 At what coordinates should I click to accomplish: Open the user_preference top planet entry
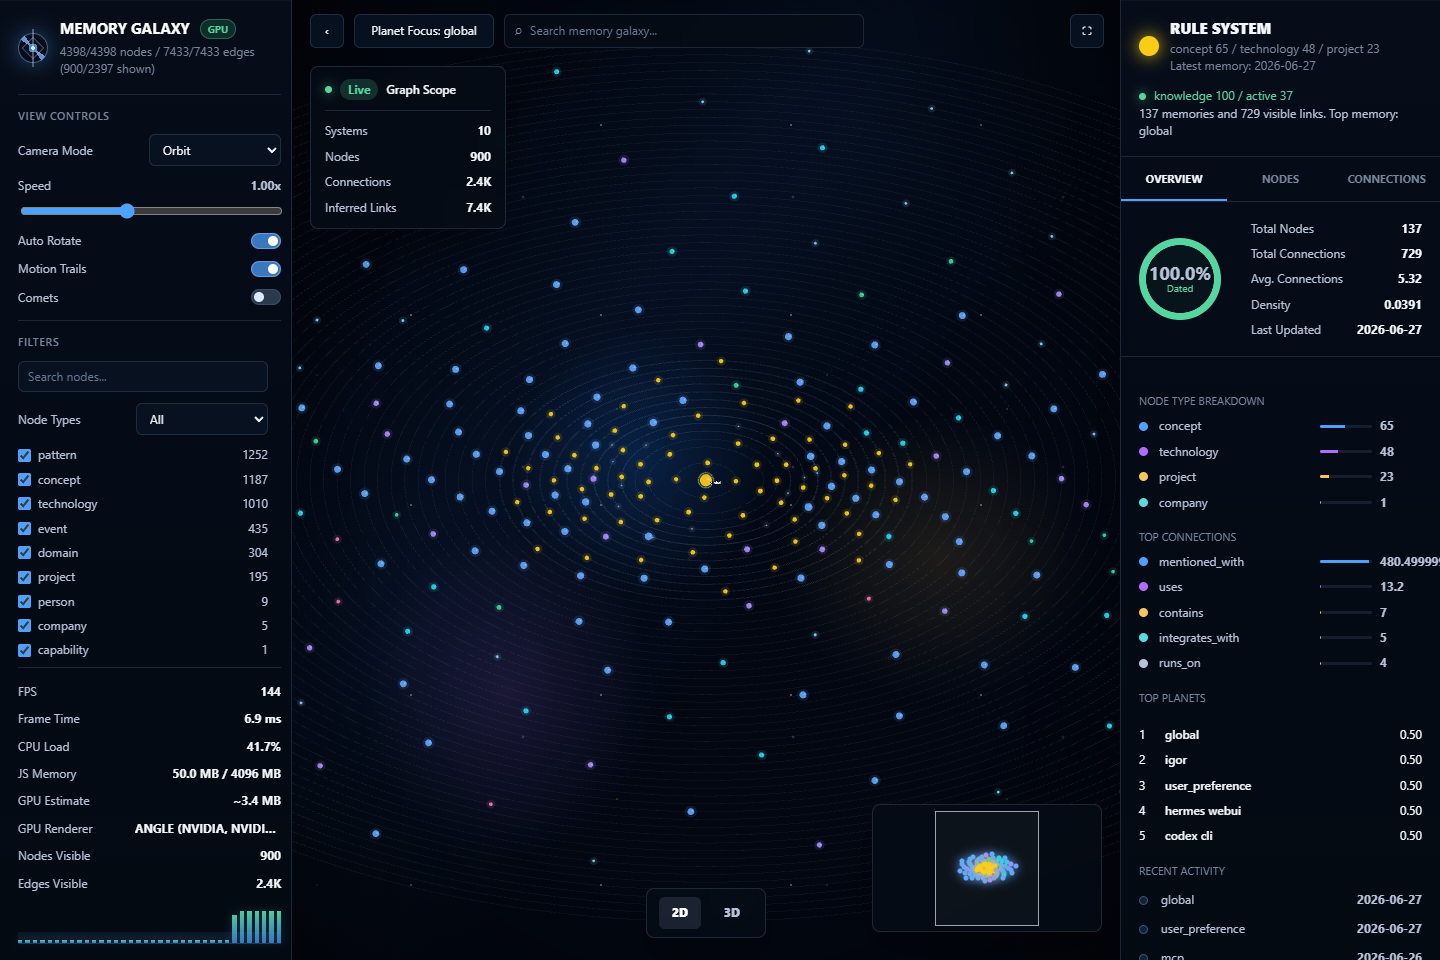(1280, 786)
